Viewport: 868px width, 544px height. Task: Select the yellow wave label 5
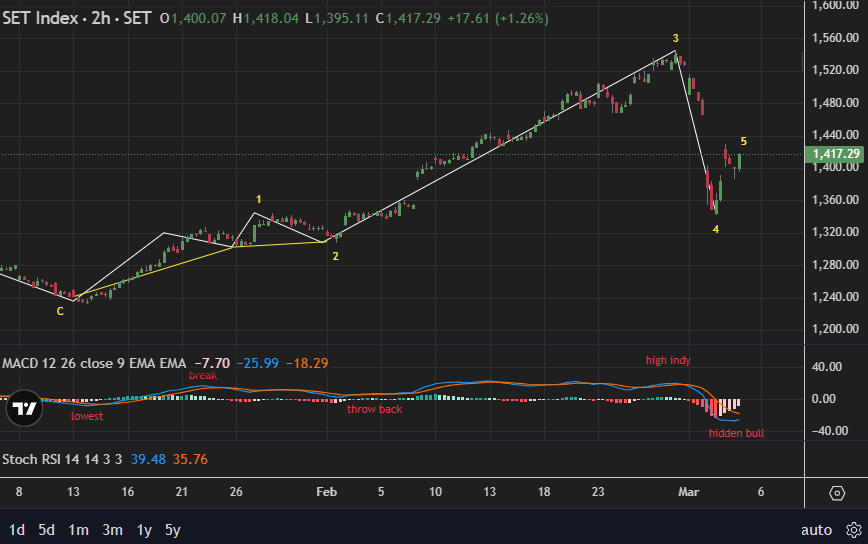click(x=743, y=142)
